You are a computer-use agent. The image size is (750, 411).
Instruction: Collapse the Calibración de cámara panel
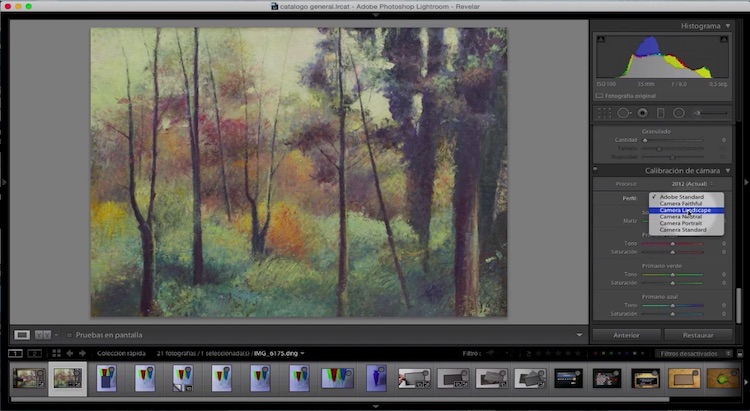[728, 170]
